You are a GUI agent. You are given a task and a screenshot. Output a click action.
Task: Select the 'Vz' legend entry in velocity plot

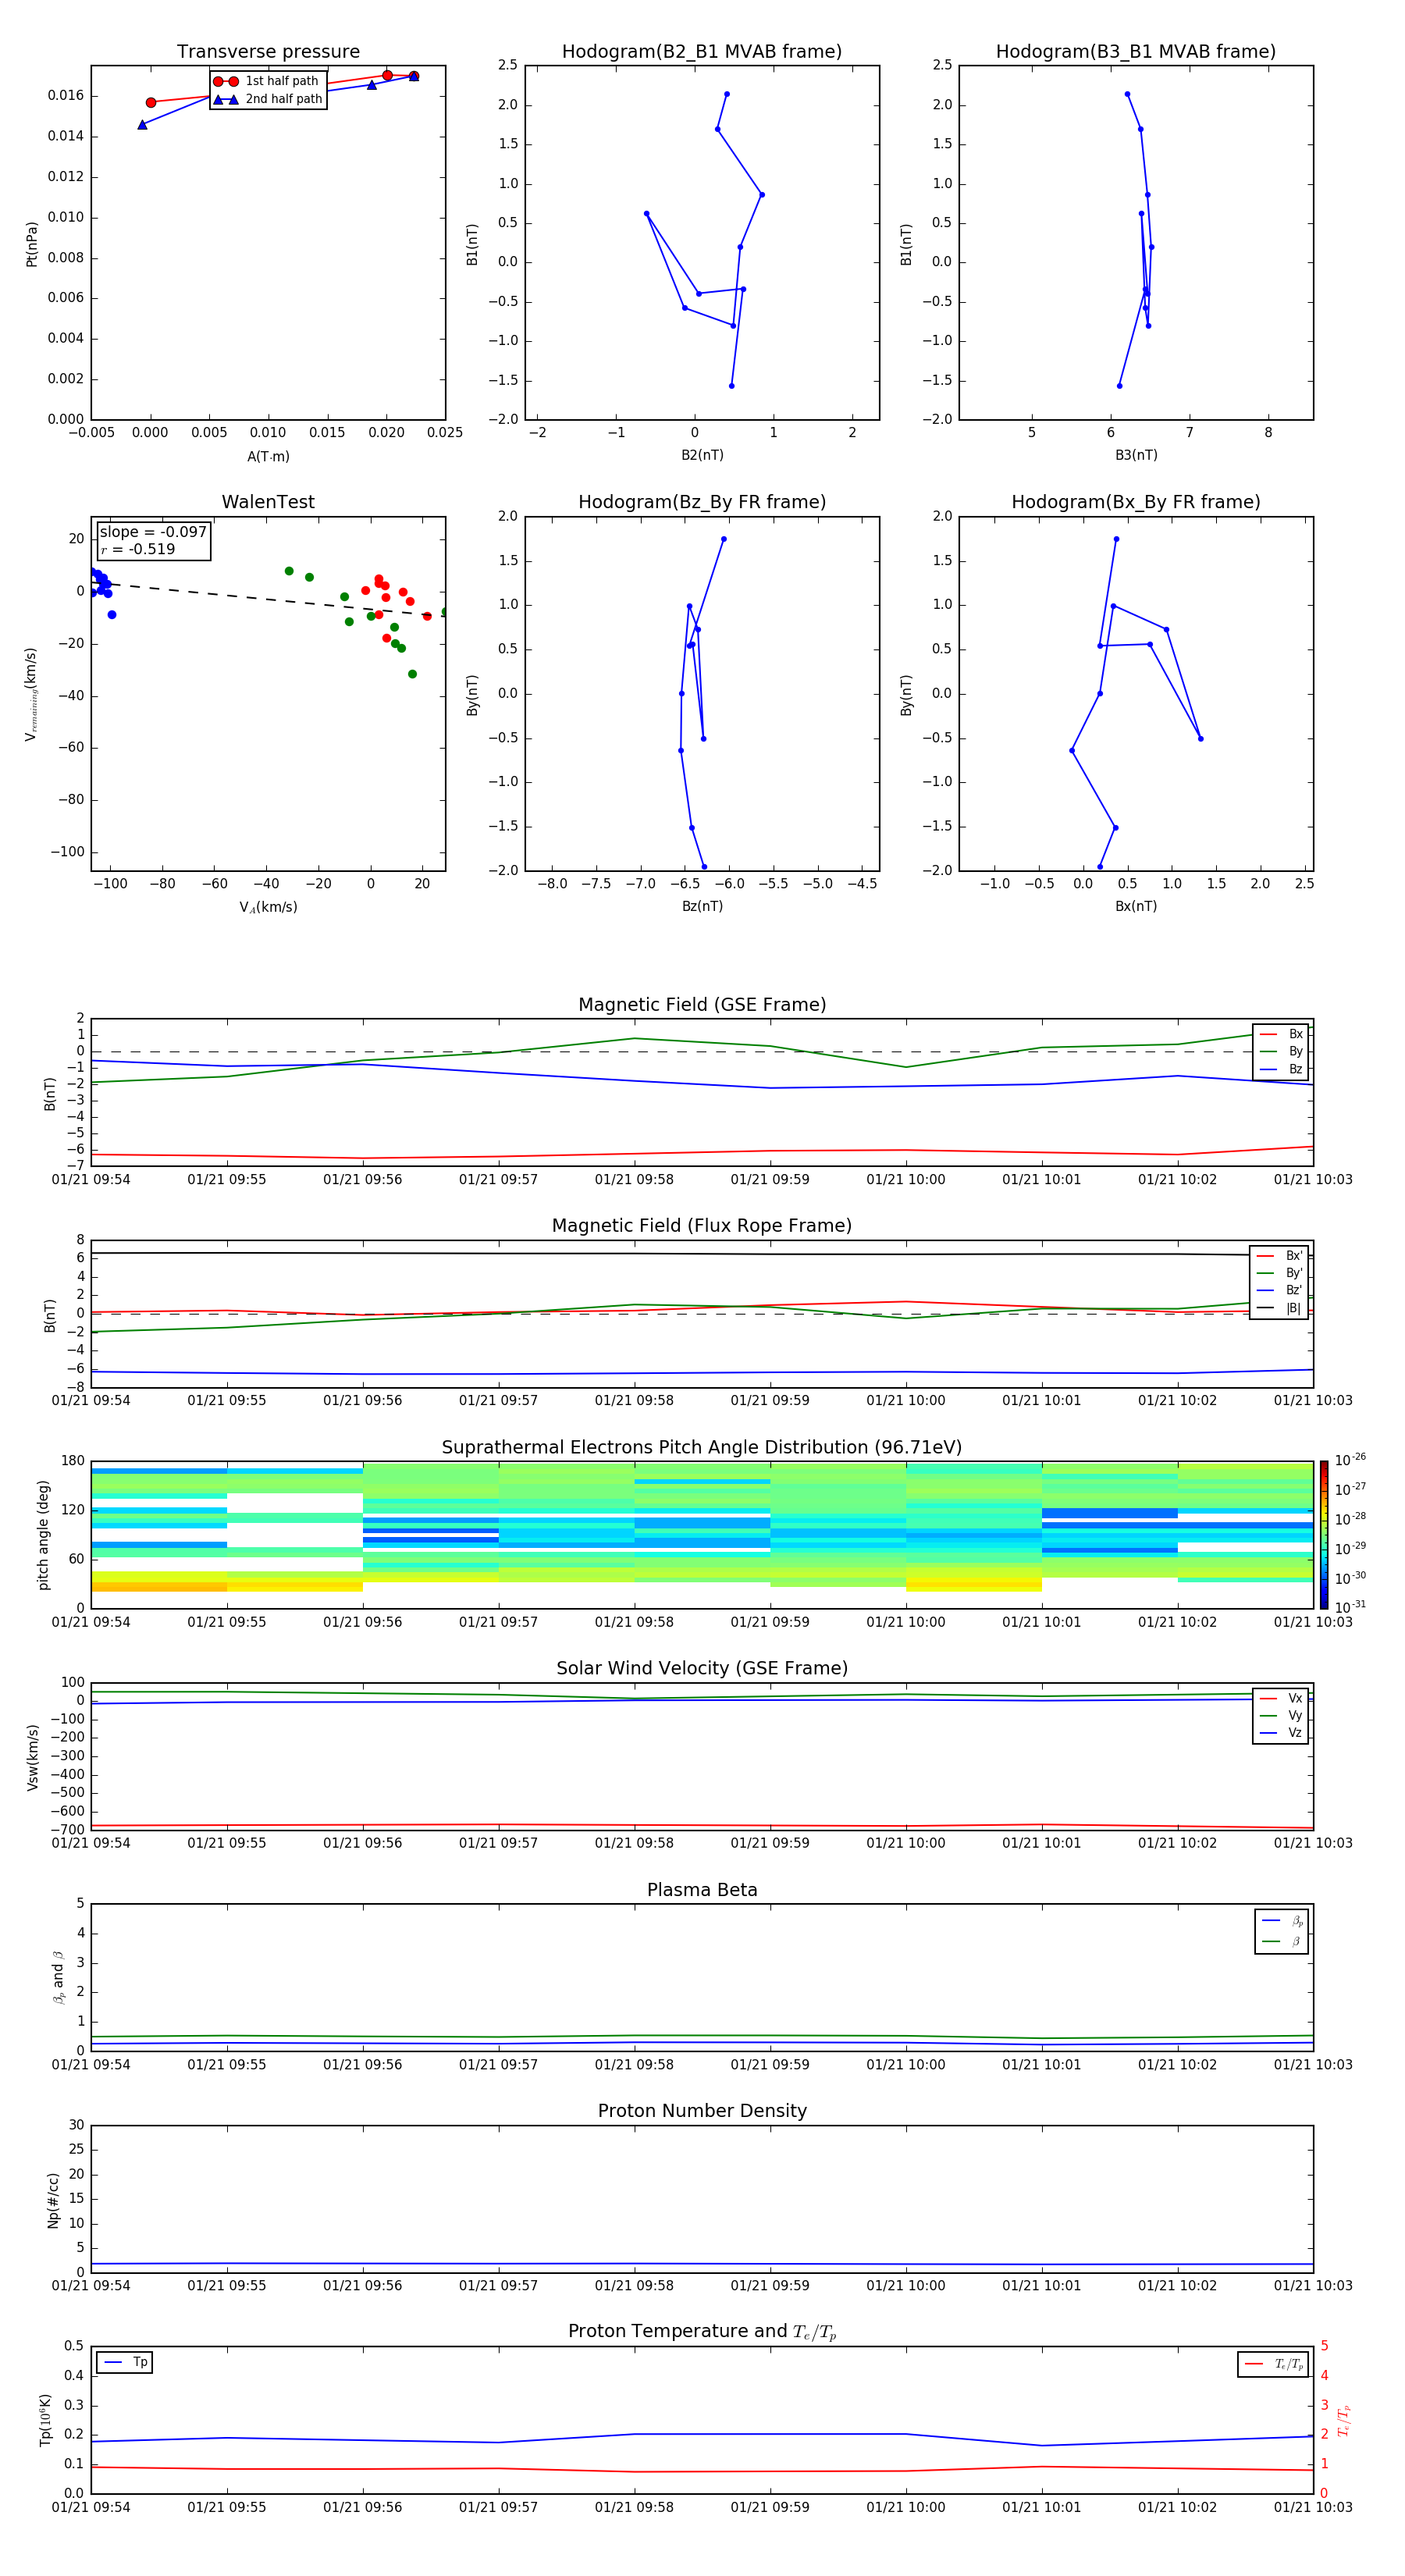(1281, 1733)
